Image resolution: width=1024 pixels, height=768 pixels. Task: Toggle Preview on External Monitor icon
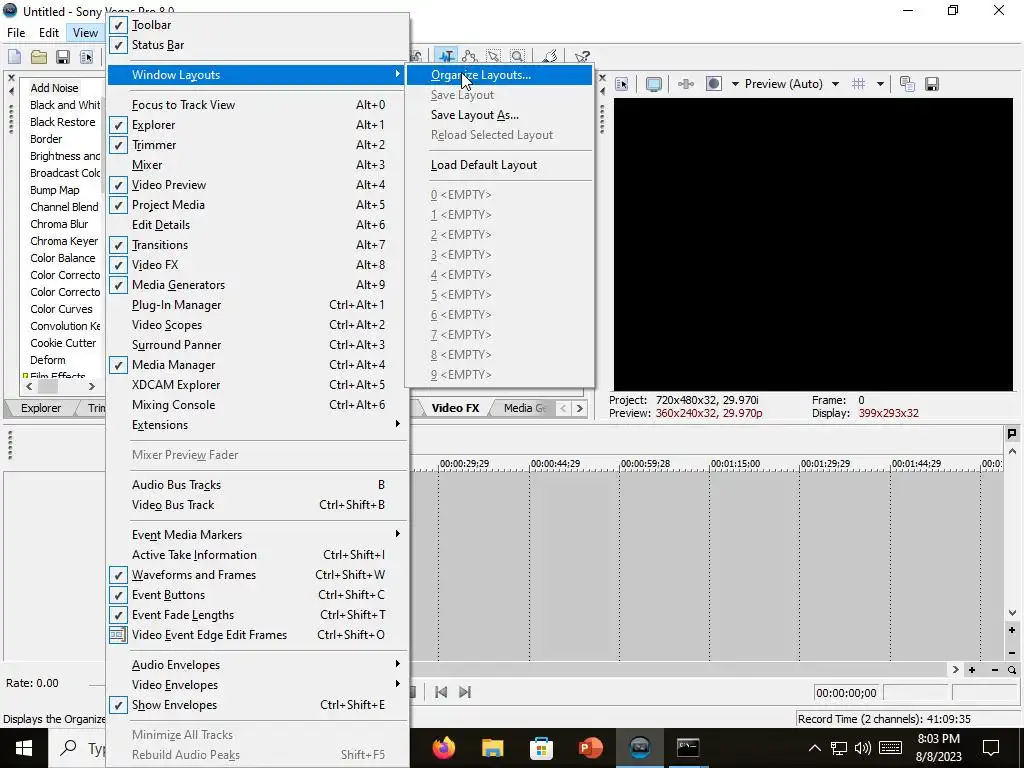point(654,84)
